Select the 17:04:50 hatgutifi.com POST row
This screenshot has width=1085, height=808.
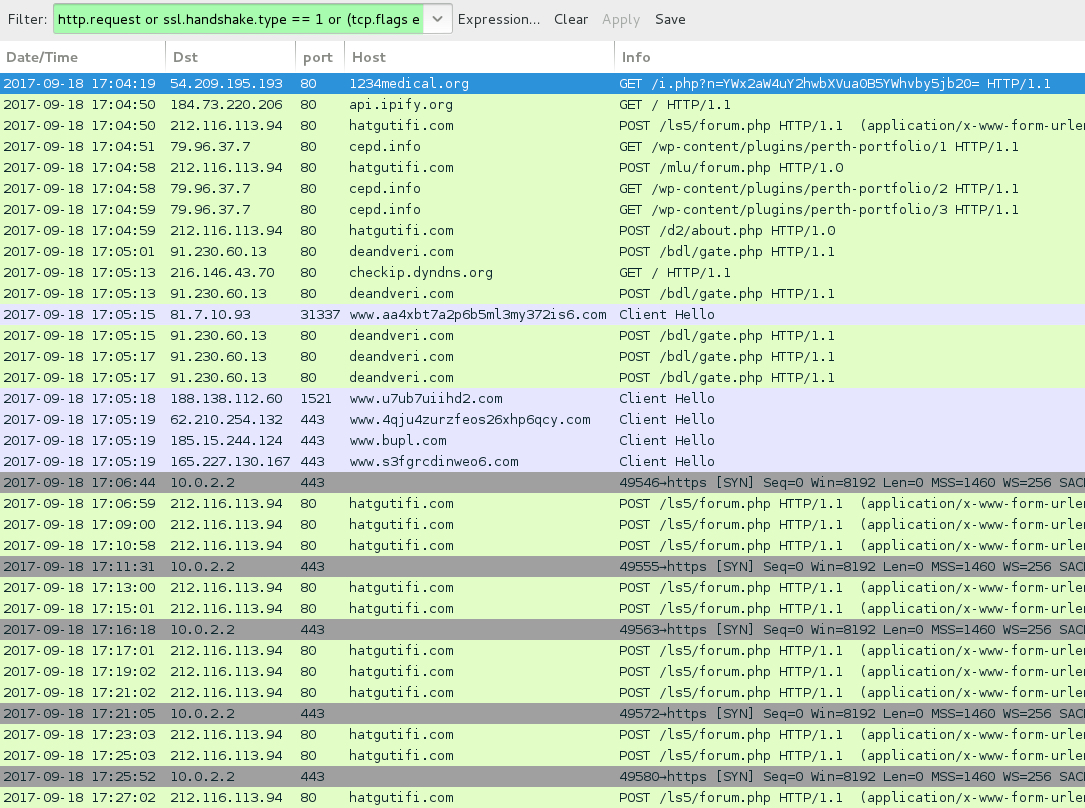tap(542, 126)
